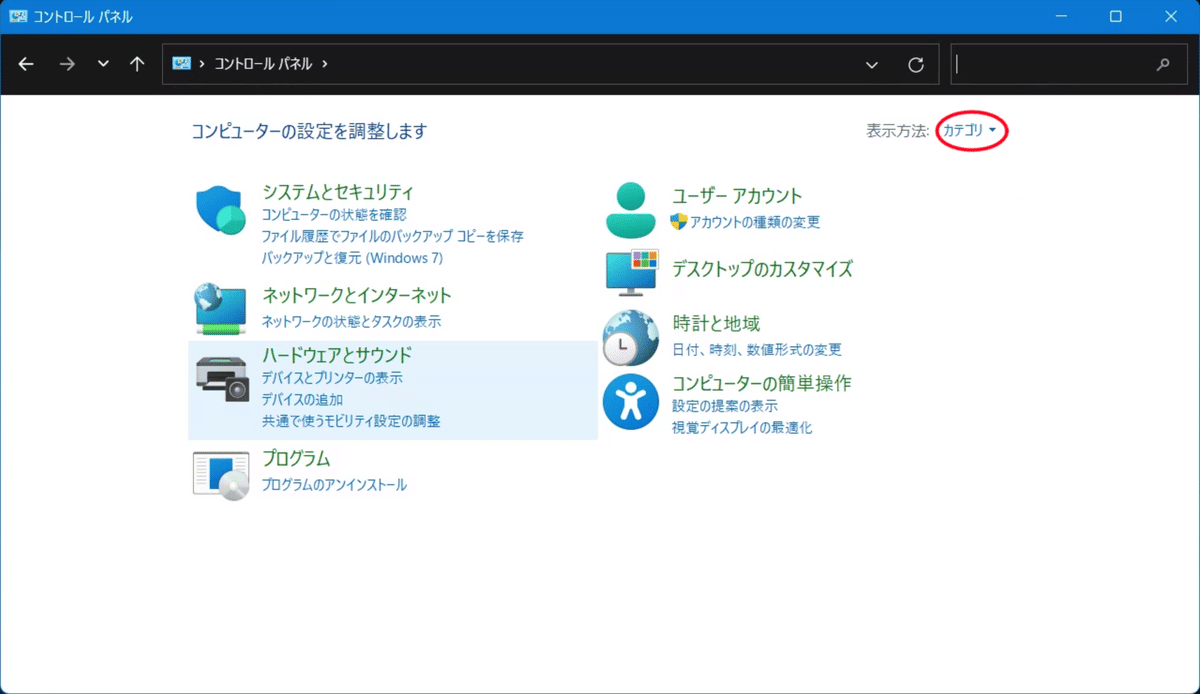Open 共通で使うモビリティ設定の調整 link
The height and width of the screenshot is (694, 1200).
tap(351, 422)
